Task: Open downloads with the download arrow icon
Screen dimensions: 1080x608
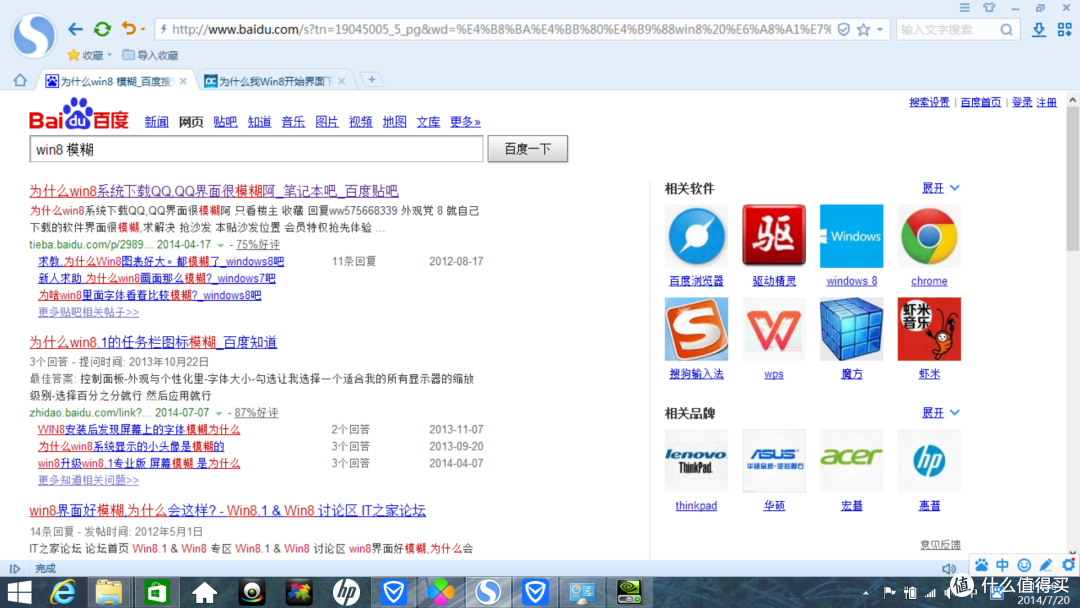Action: [1039, 30]
